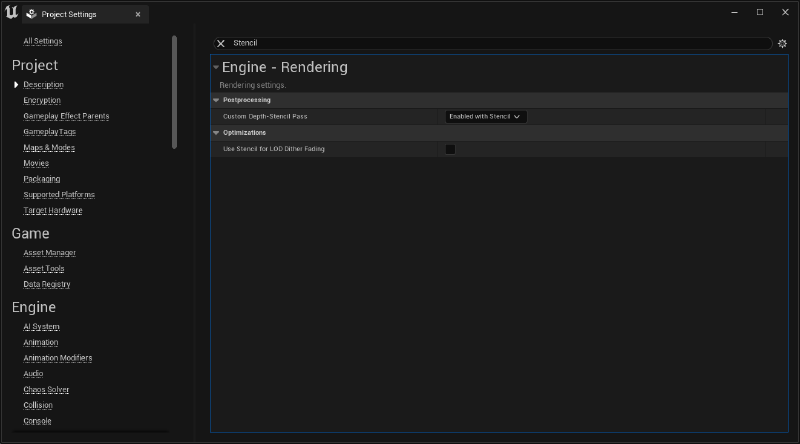Image resolution: width=800 pixels, height=444 pixels.
Task: Open the settings gear beside search bar
Action: pos(782,43)
